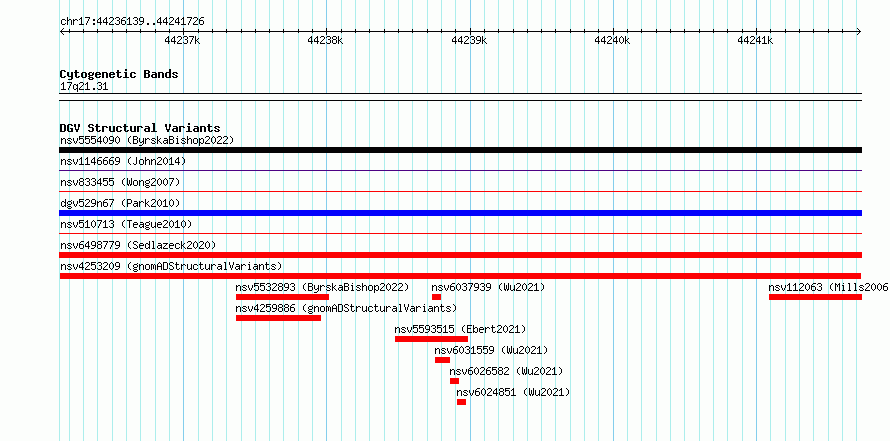
Task: Click the 44238k ruler tick label
Action: pos(326,40)
